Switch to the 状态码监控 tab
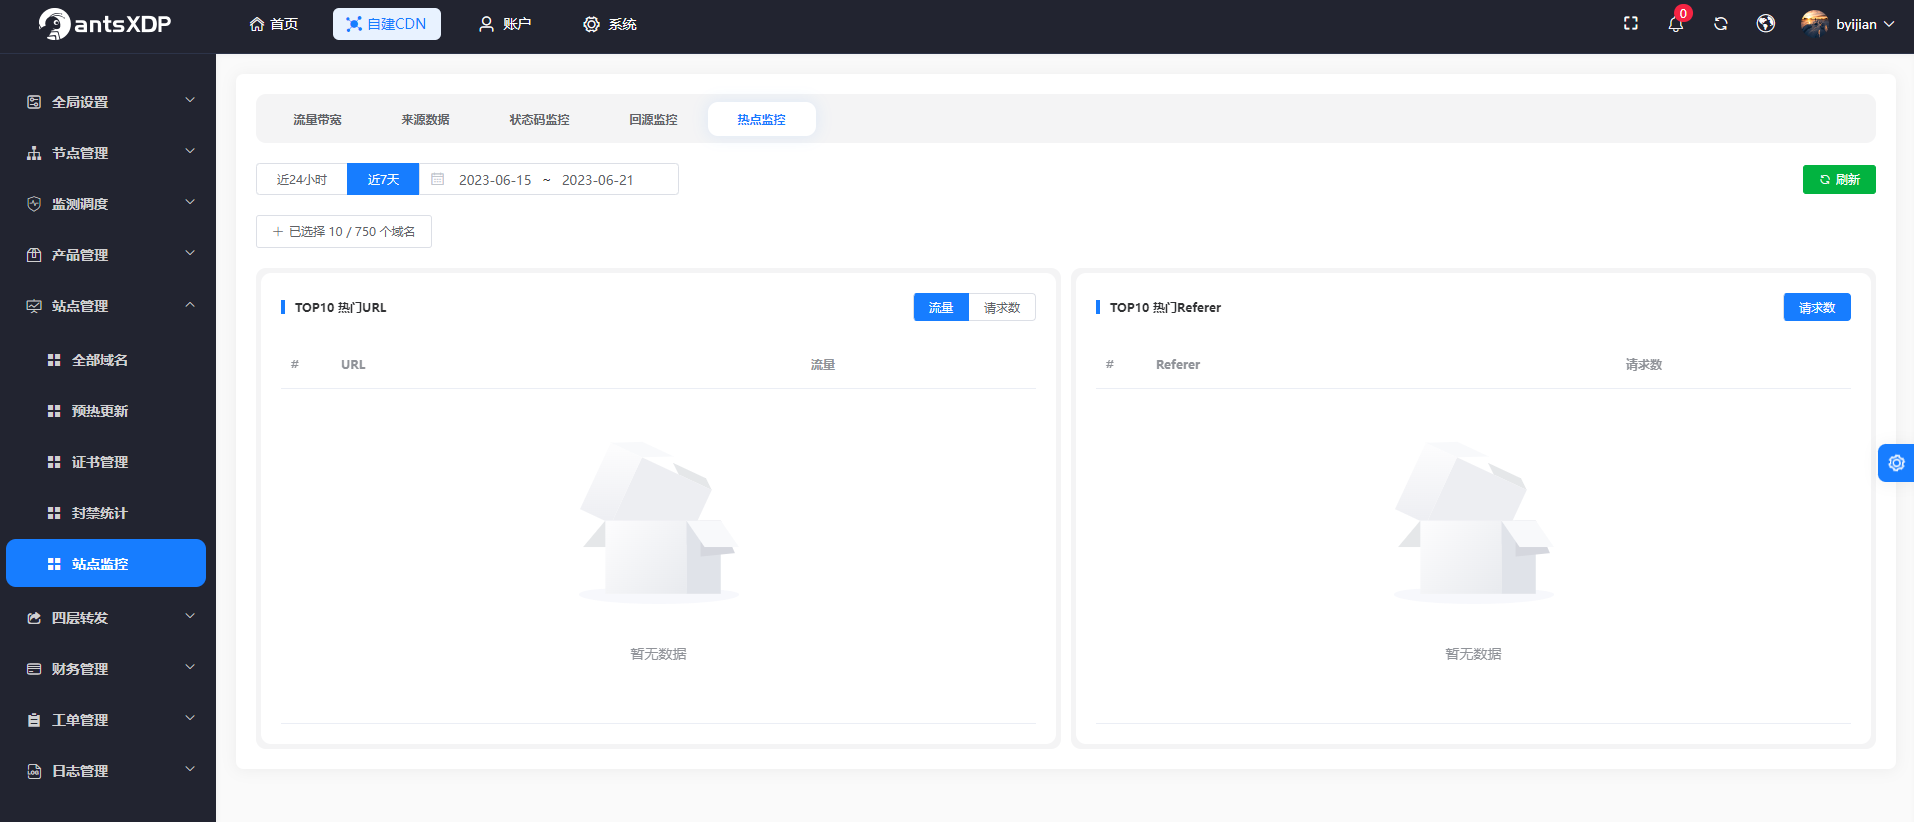1914x822 pixels. 539,119
